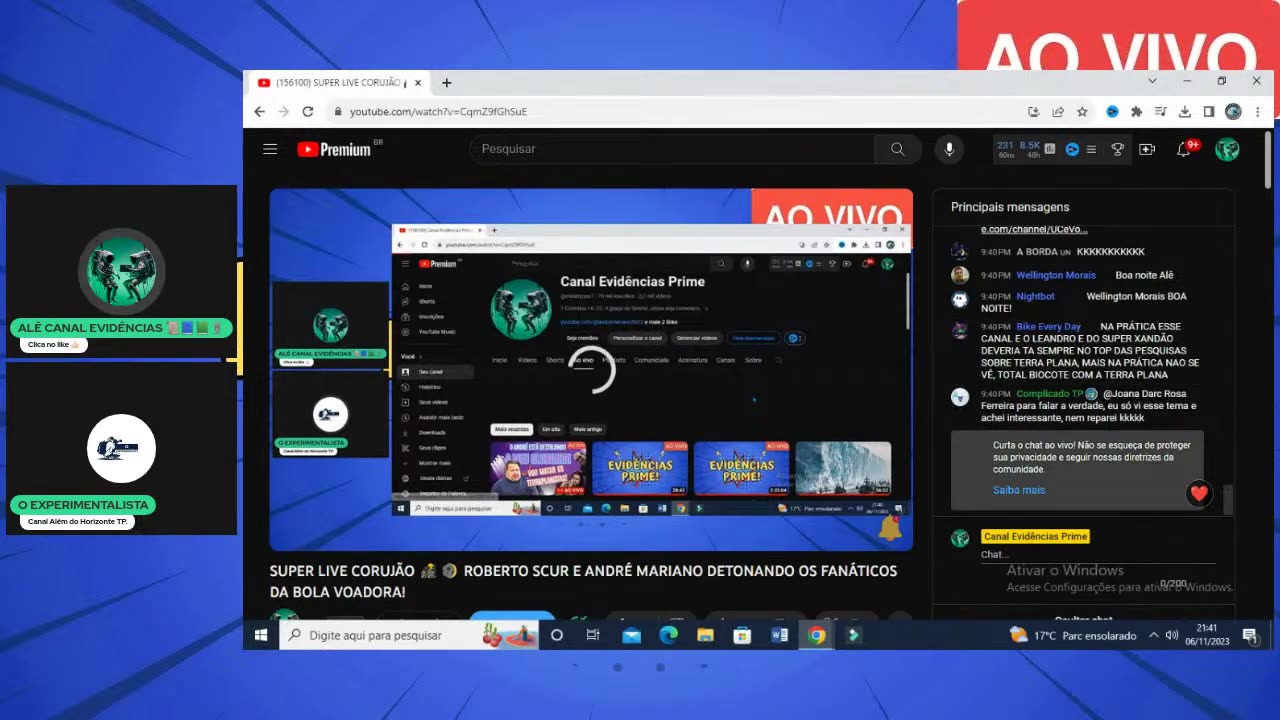This screenshot has width=1280, height=720.
Task: Reload the page in Chrome
Action: coord(308,111)
